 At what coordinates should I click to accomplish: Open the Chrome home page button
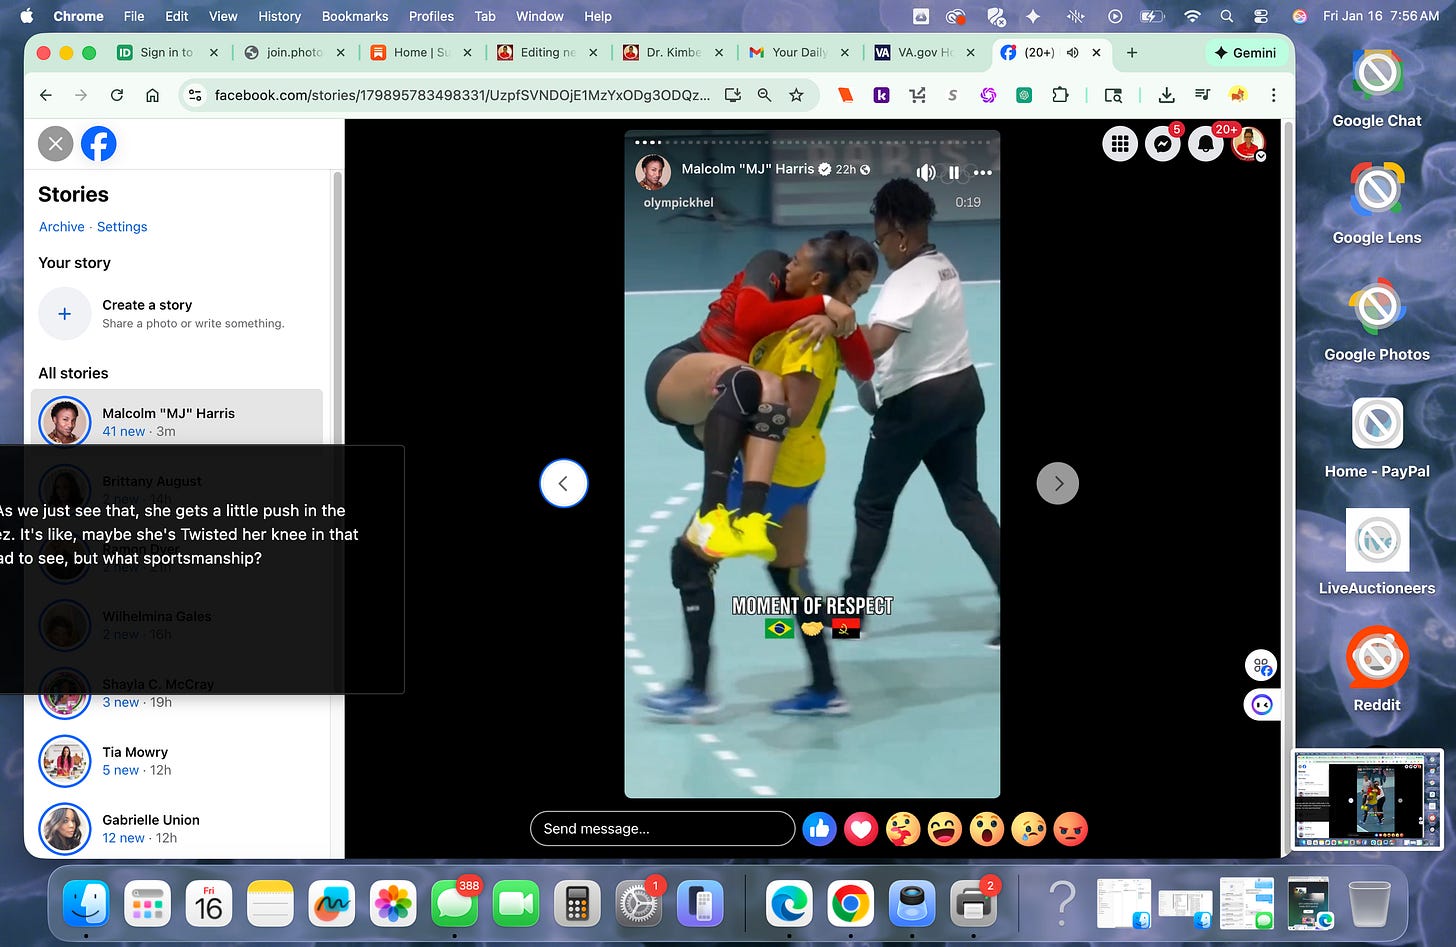click(x=152, y=95)
